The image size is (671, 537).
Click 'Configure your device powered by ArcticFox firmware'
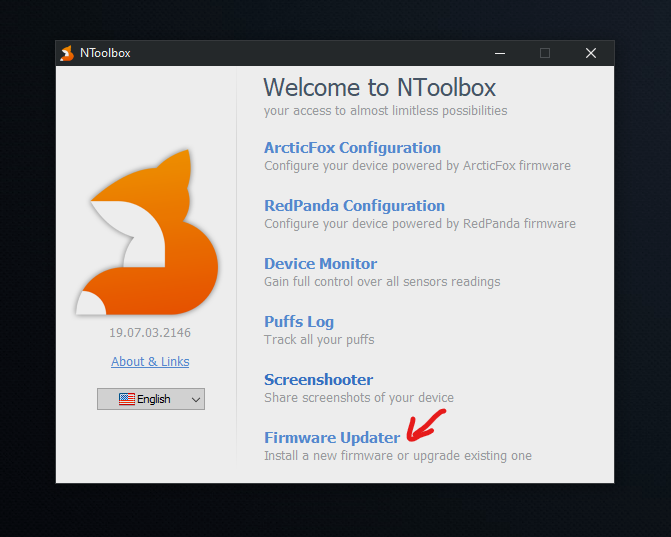(417, 166)
